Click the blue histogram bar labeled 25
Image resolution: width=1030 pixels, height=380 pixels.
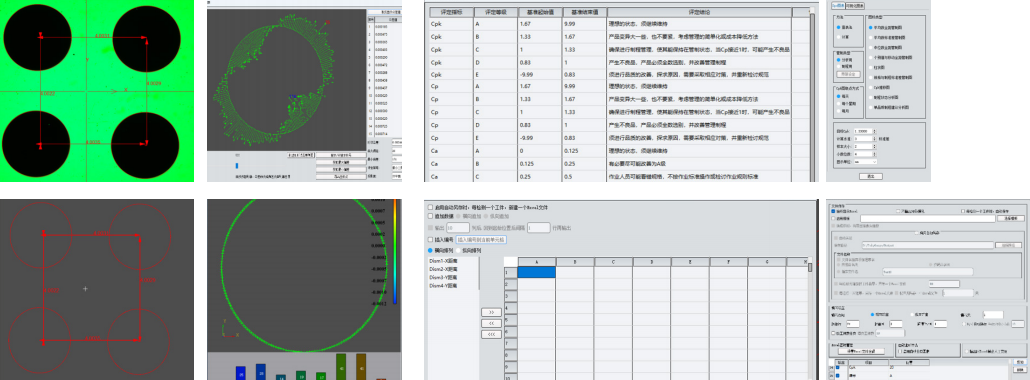[x=240, y=373]
